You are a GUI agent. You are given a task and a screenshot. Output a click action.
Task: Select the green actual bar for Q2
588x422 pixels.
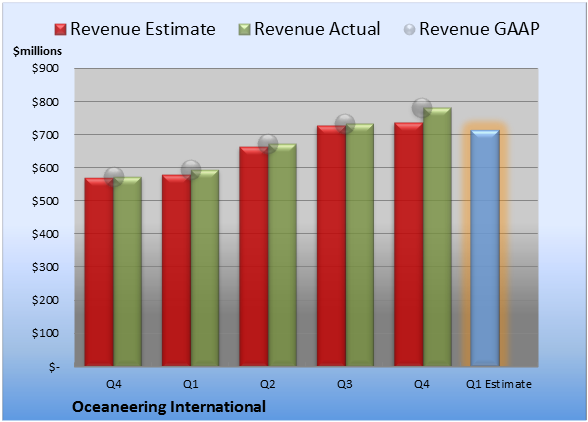point(282,255)
